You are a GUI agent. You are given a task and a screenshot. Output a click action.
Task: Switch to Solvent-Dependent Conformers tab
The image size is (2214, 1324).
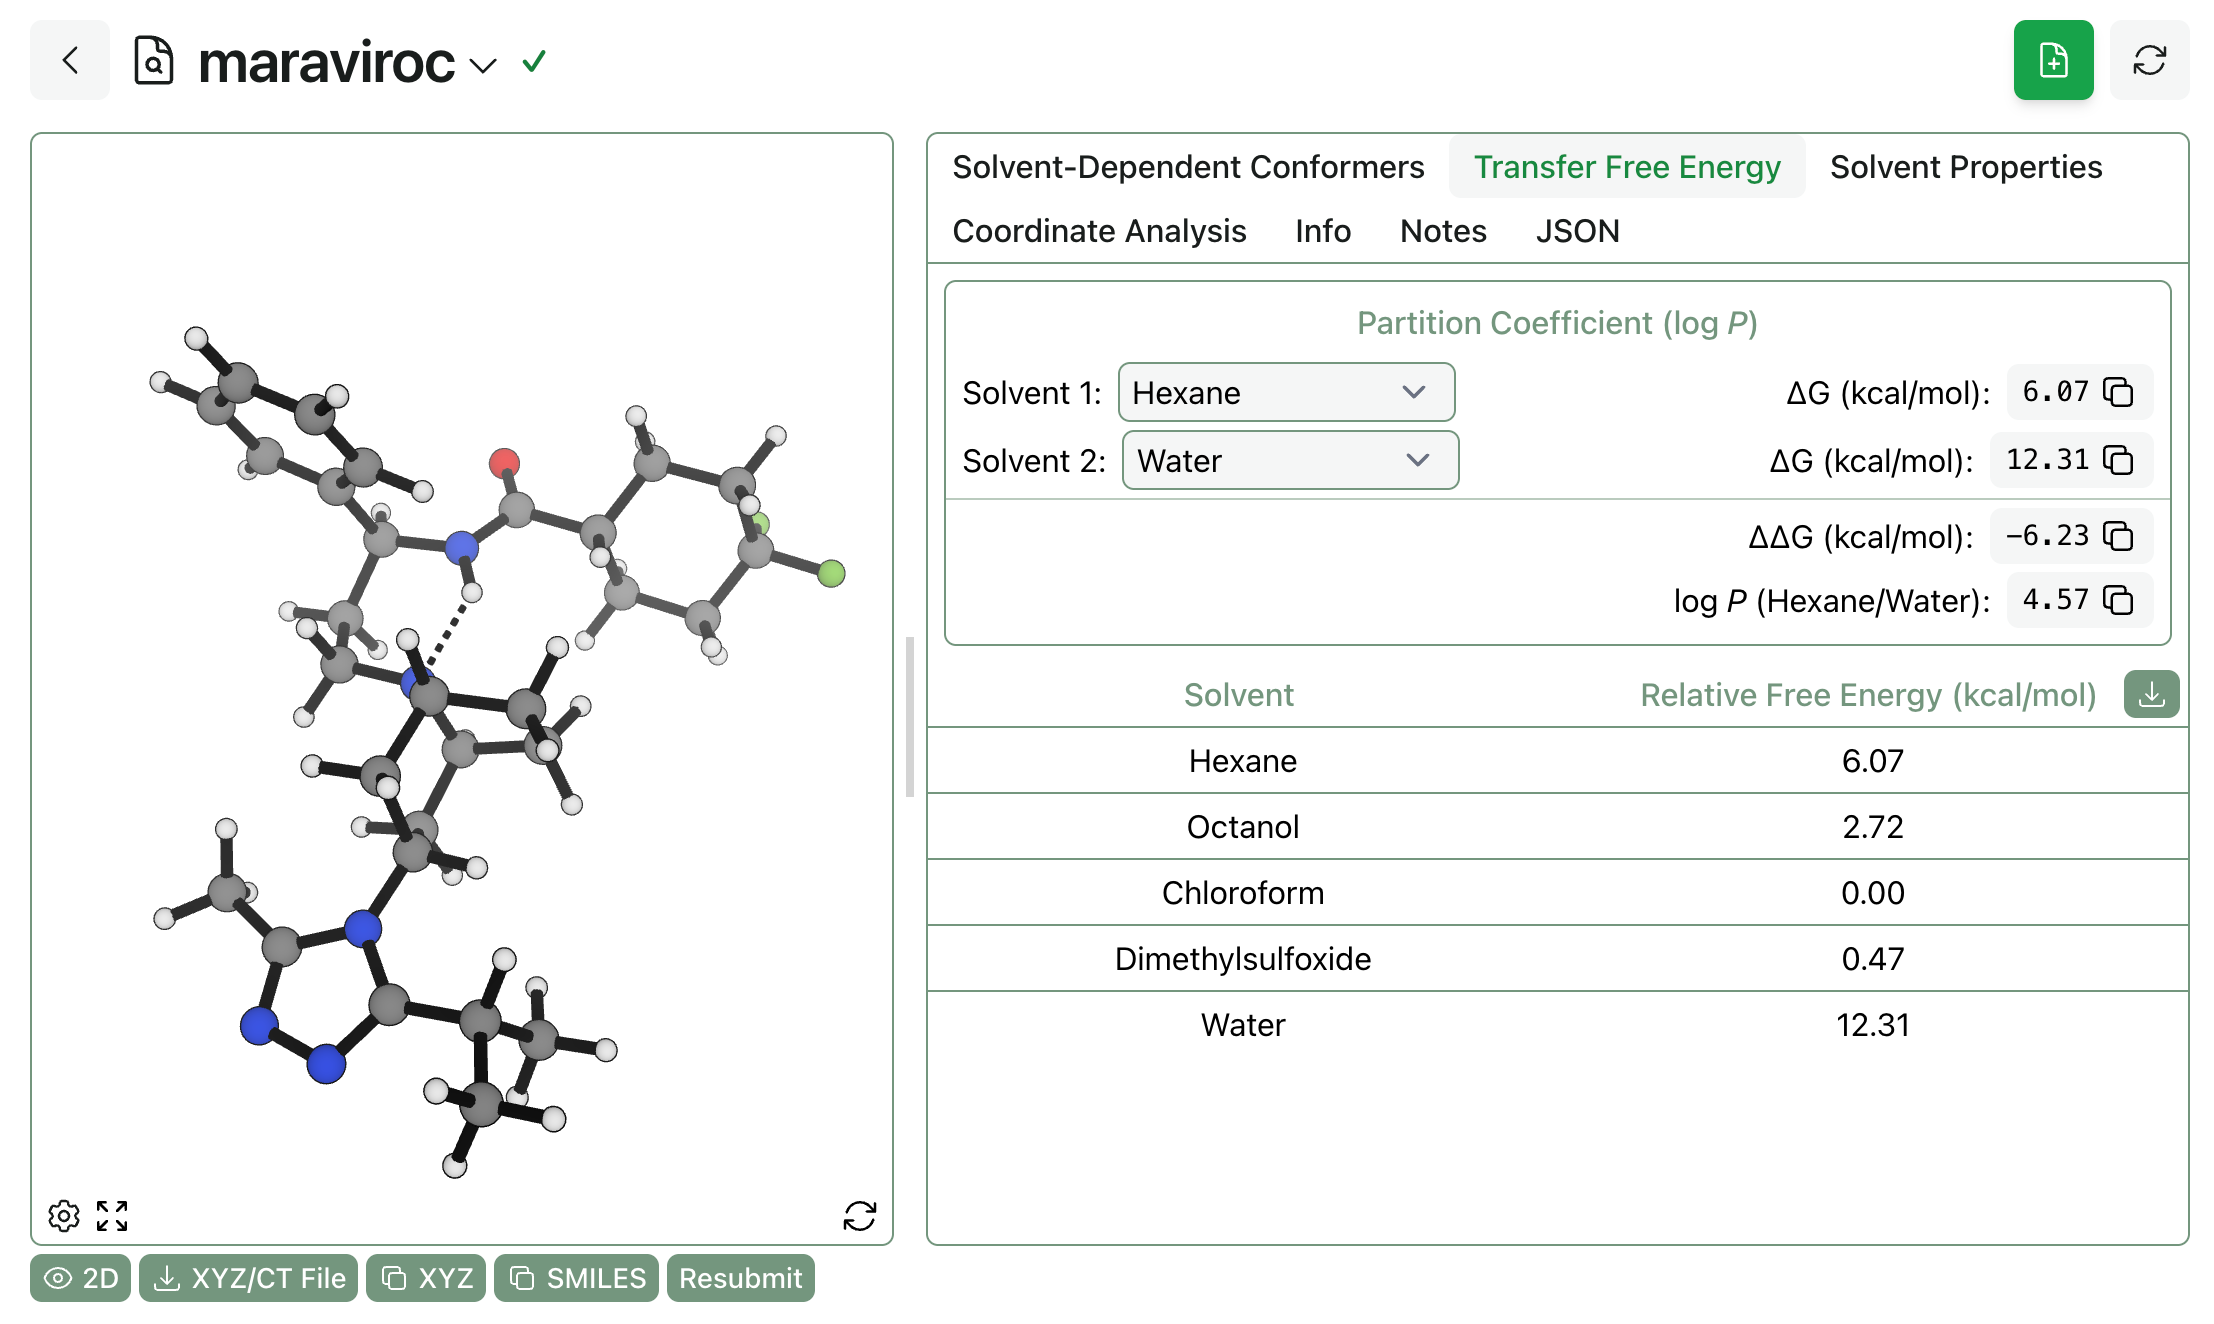(x=1188, y=167)
